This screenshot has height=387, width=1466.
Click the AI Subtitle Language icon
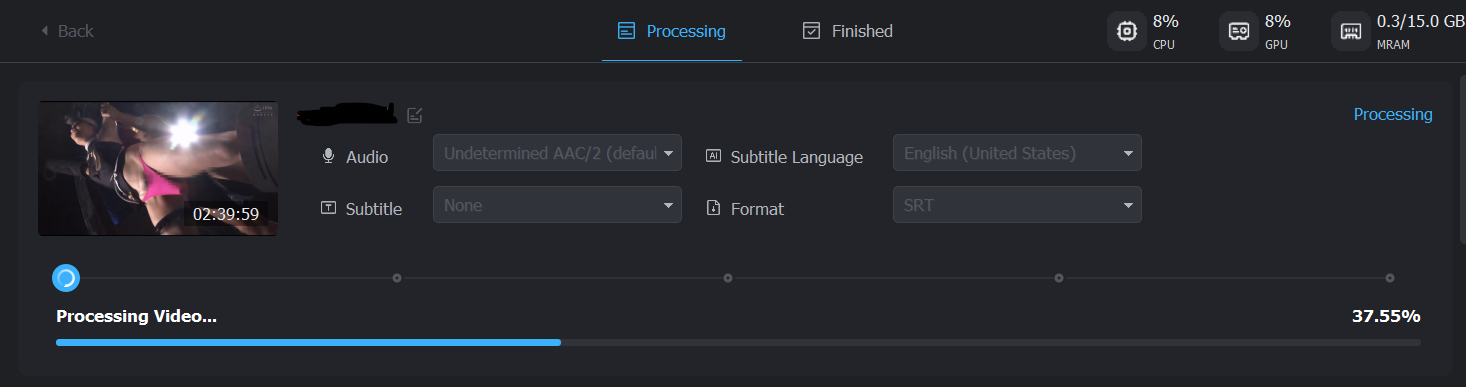coord(713,156)
